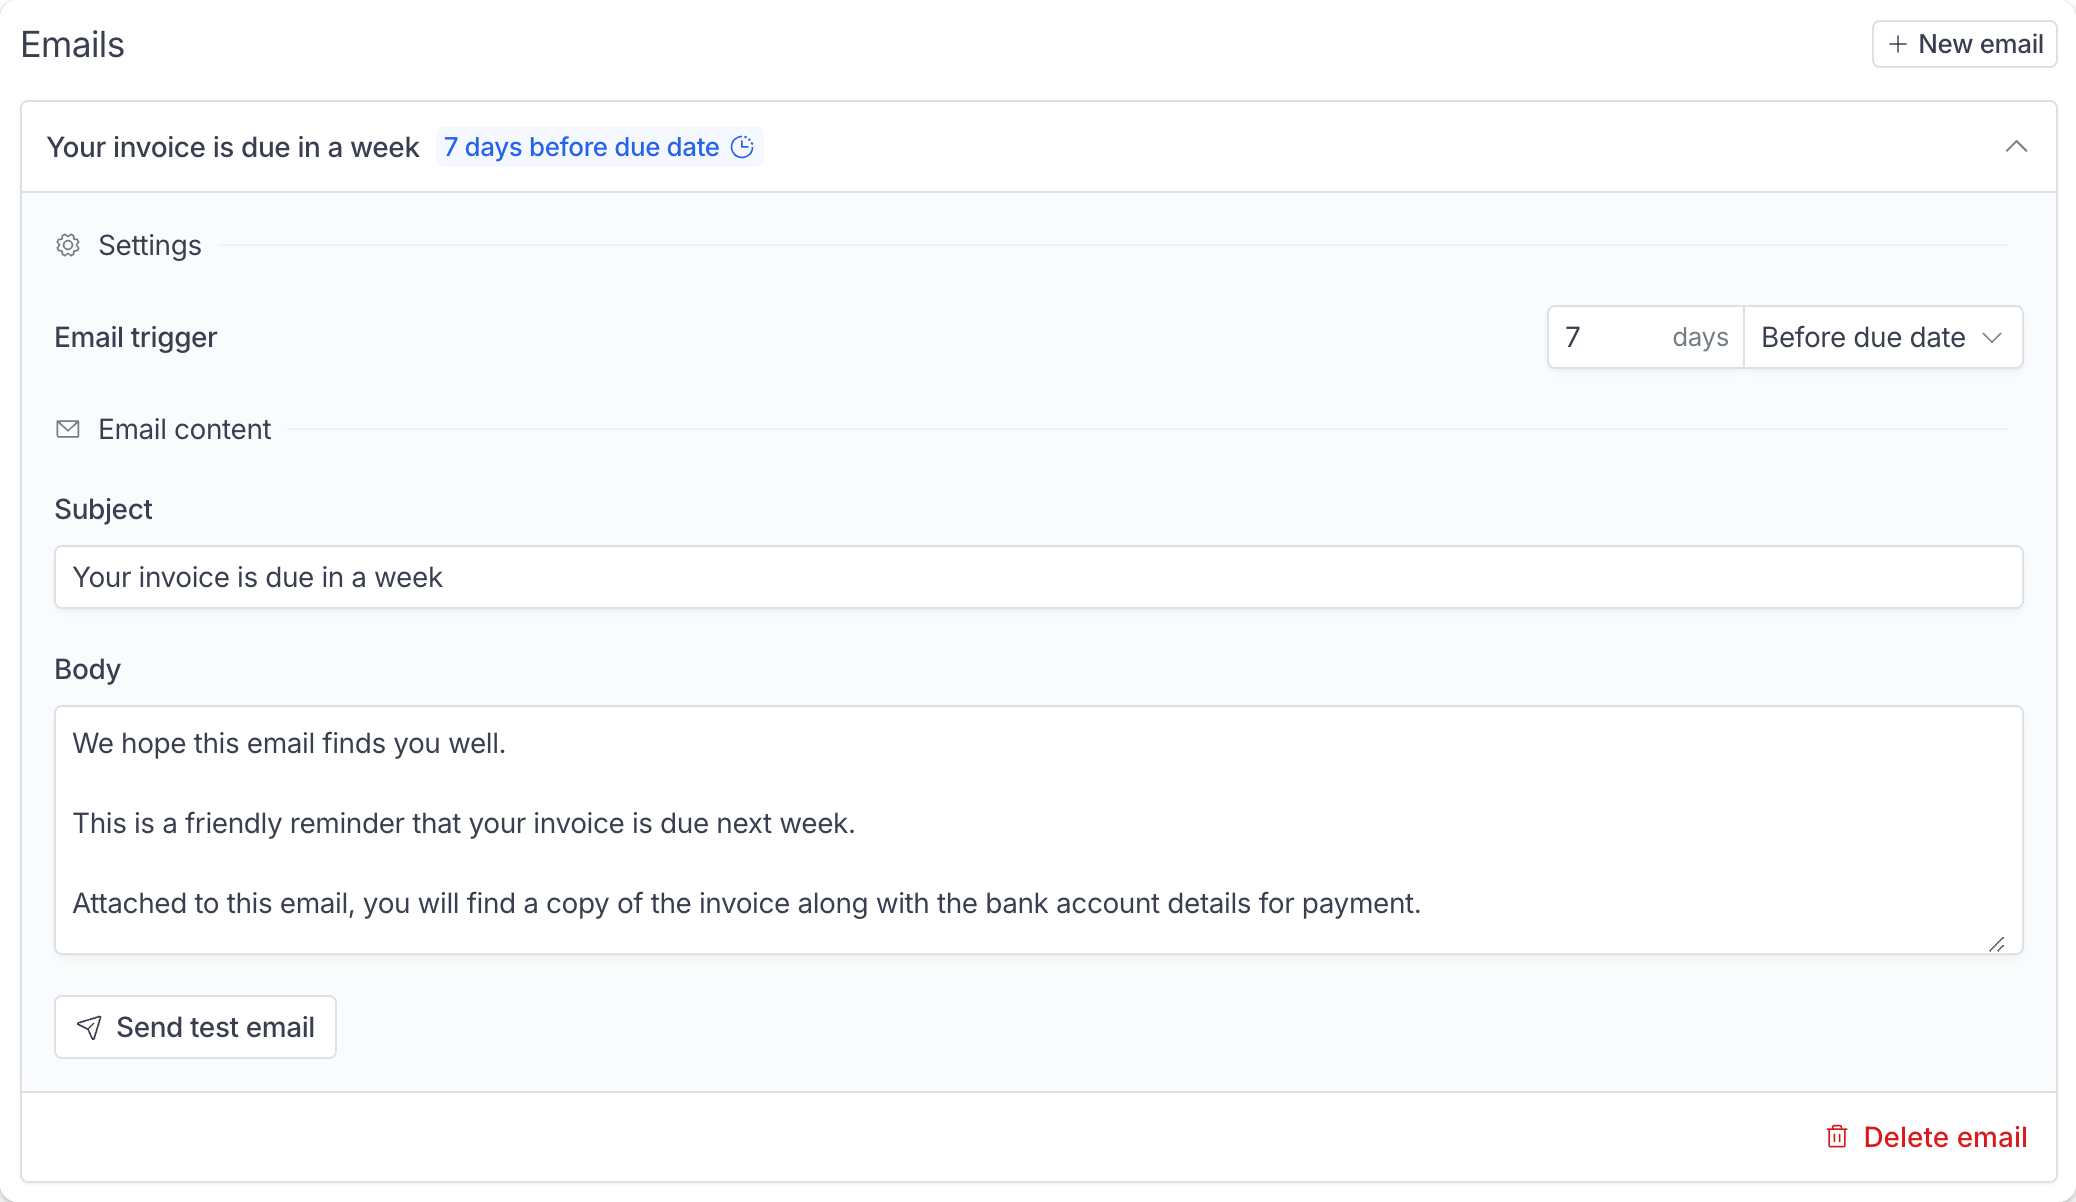The height and width of the screenshot is (1202, 2076).
Task: Click the envelope icon beside Email content
Action: (x=68, y=429)
